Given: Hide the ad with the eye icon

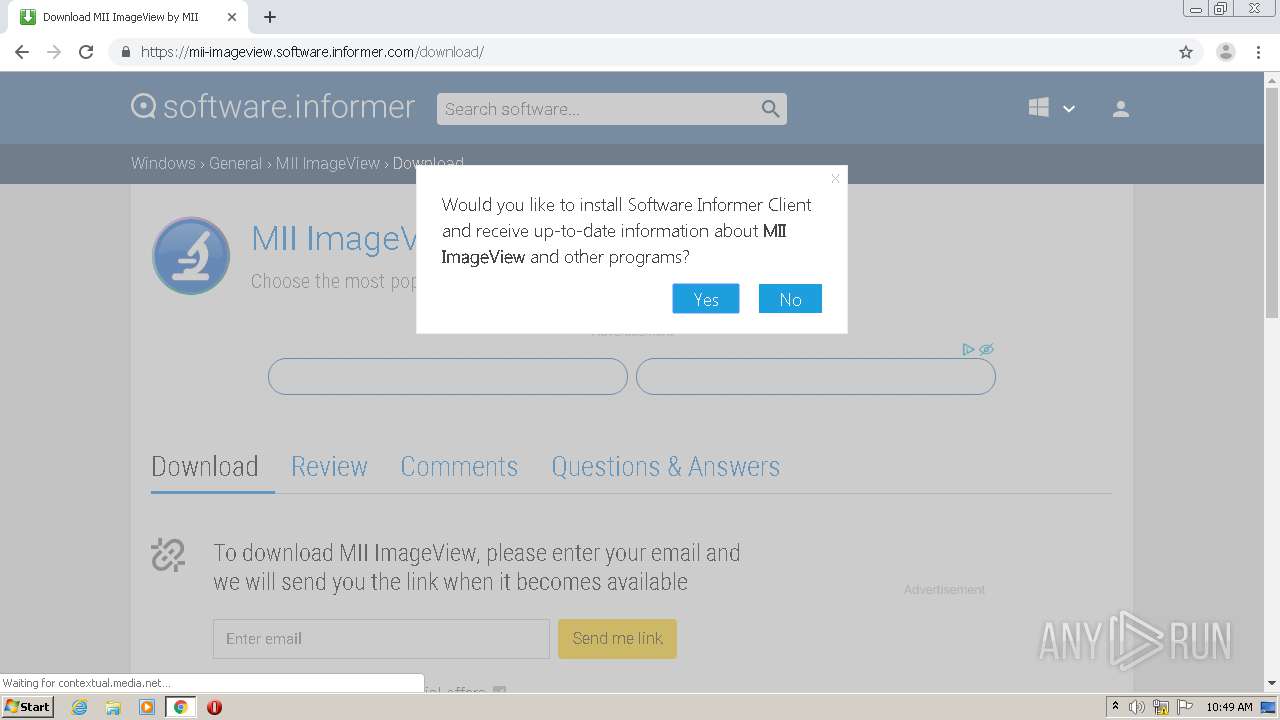Looking at the screenshot, I should tap(986, 349).
